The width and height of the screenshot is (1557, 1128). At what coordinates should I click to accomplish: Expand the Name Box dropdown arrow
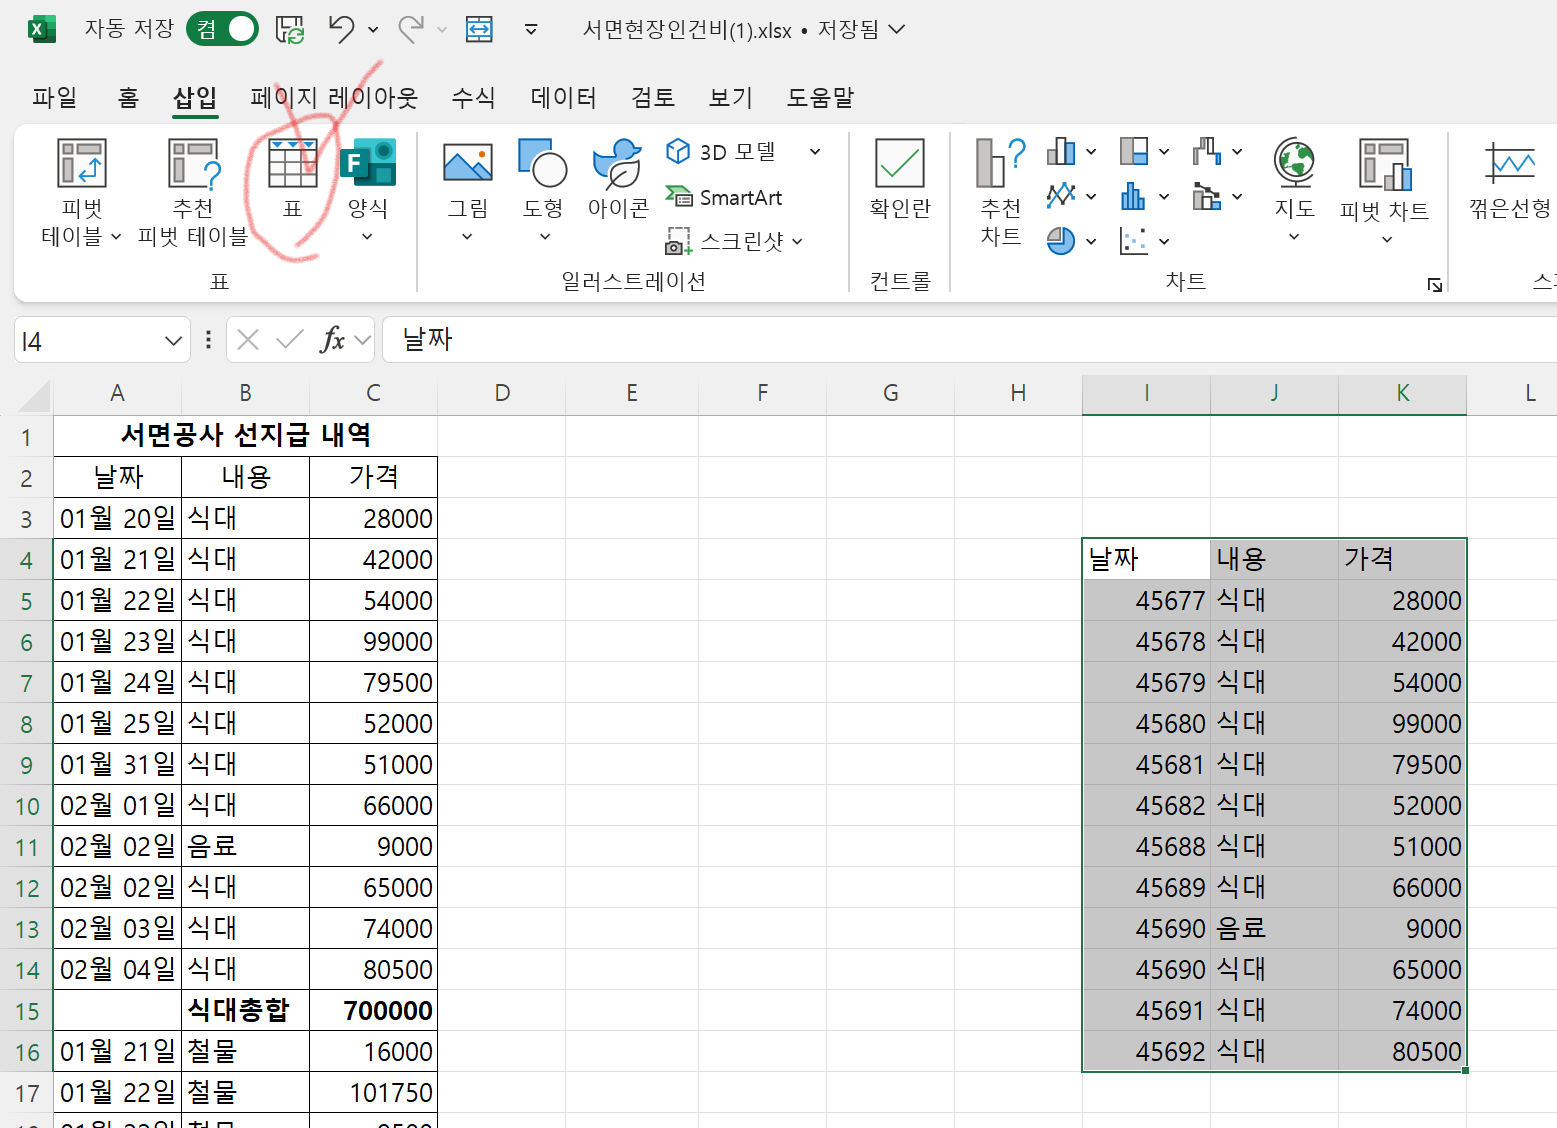pos(173,341)
